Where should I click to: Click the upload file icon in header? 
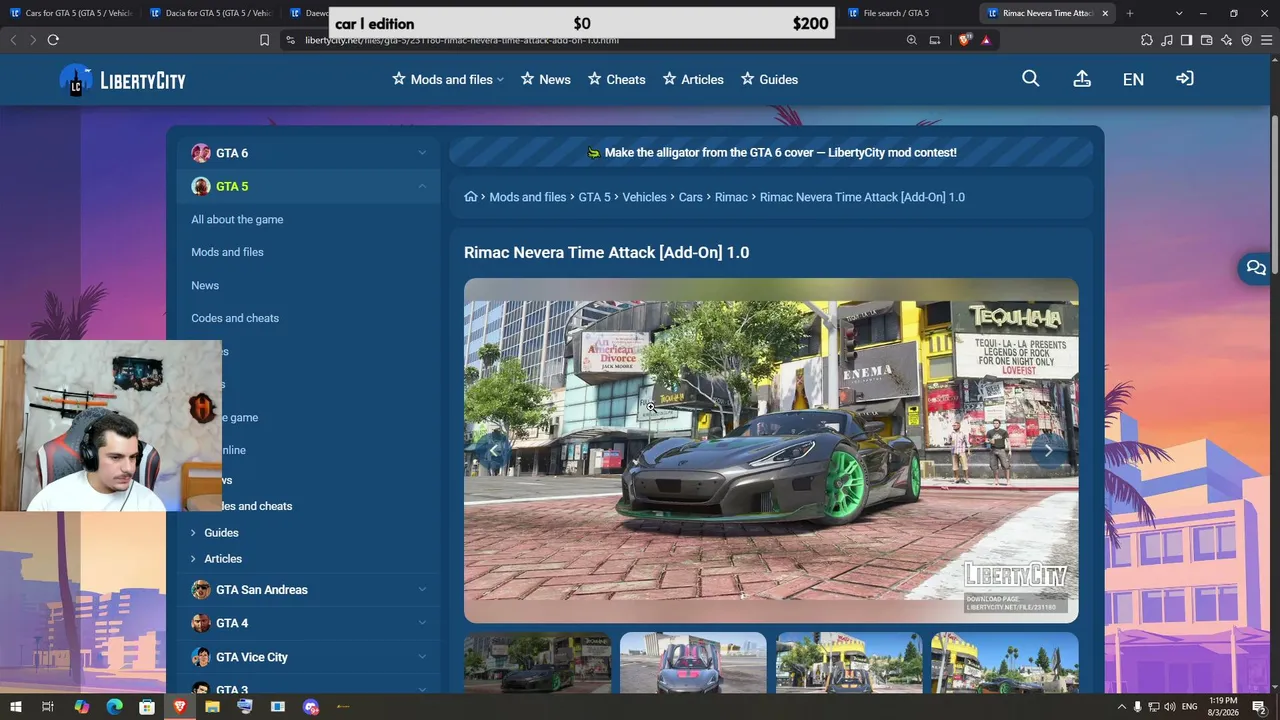tap(1082, 79)
